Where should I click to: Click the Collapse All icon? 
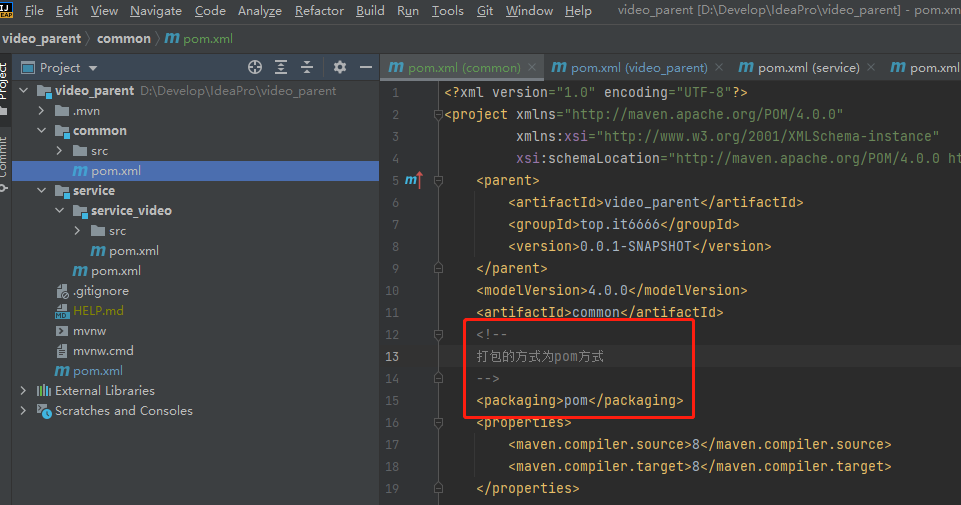307,67
